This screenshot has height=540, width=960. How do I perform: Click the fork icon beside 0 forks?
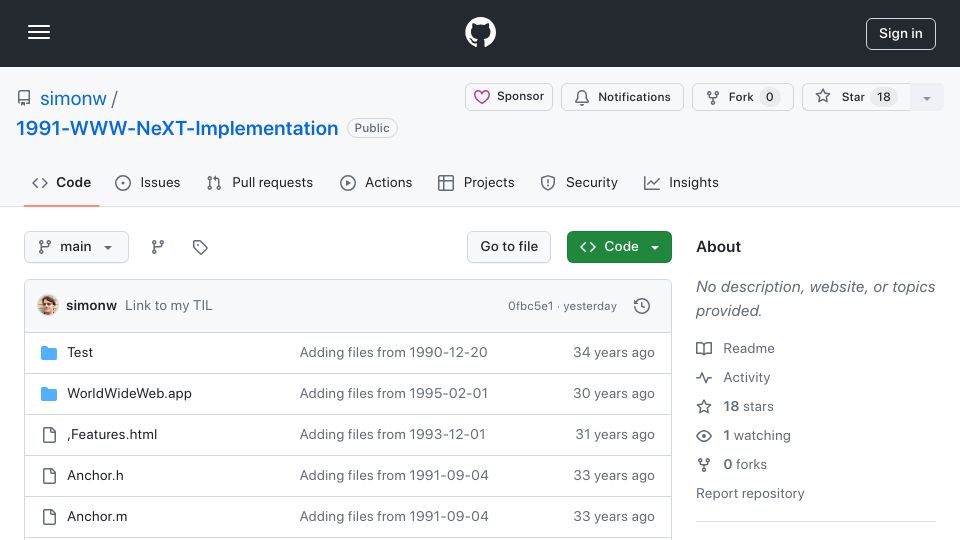point(704,465)
